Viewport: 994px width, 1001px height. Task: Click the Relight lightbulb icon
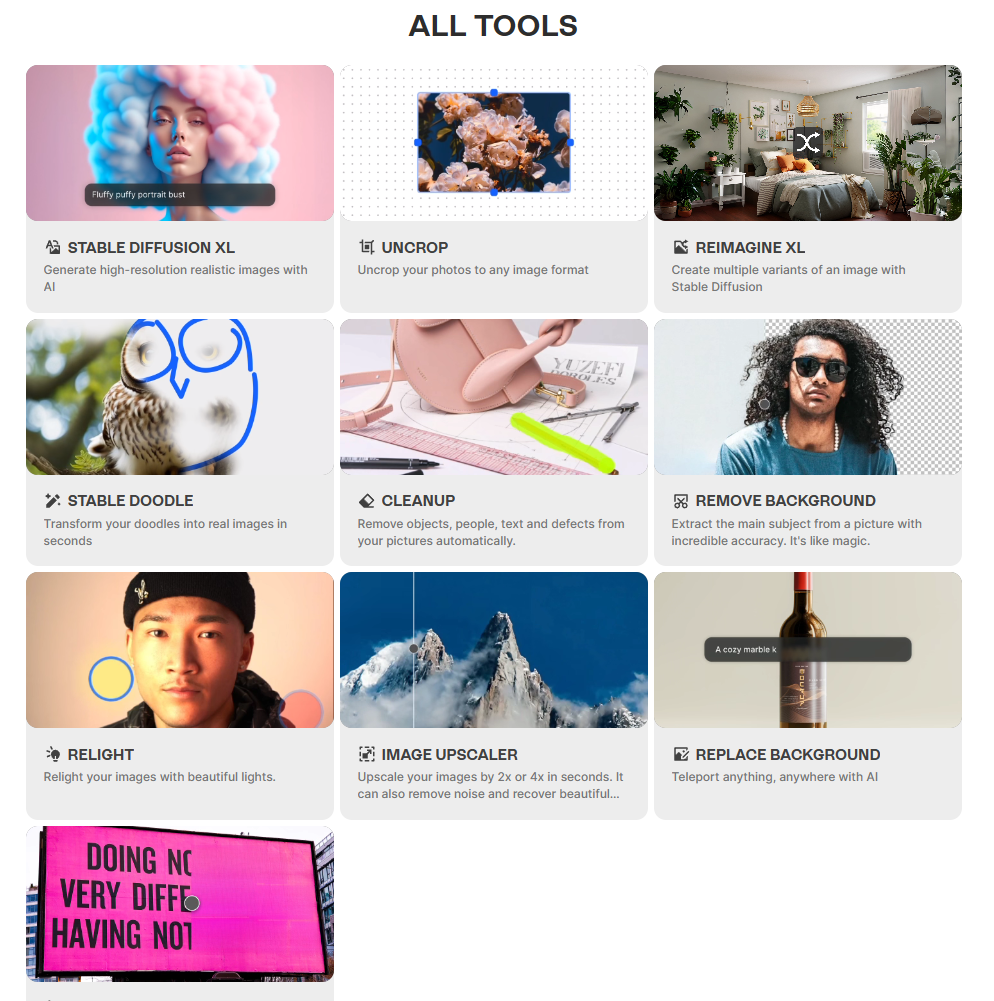click(53, 754)
